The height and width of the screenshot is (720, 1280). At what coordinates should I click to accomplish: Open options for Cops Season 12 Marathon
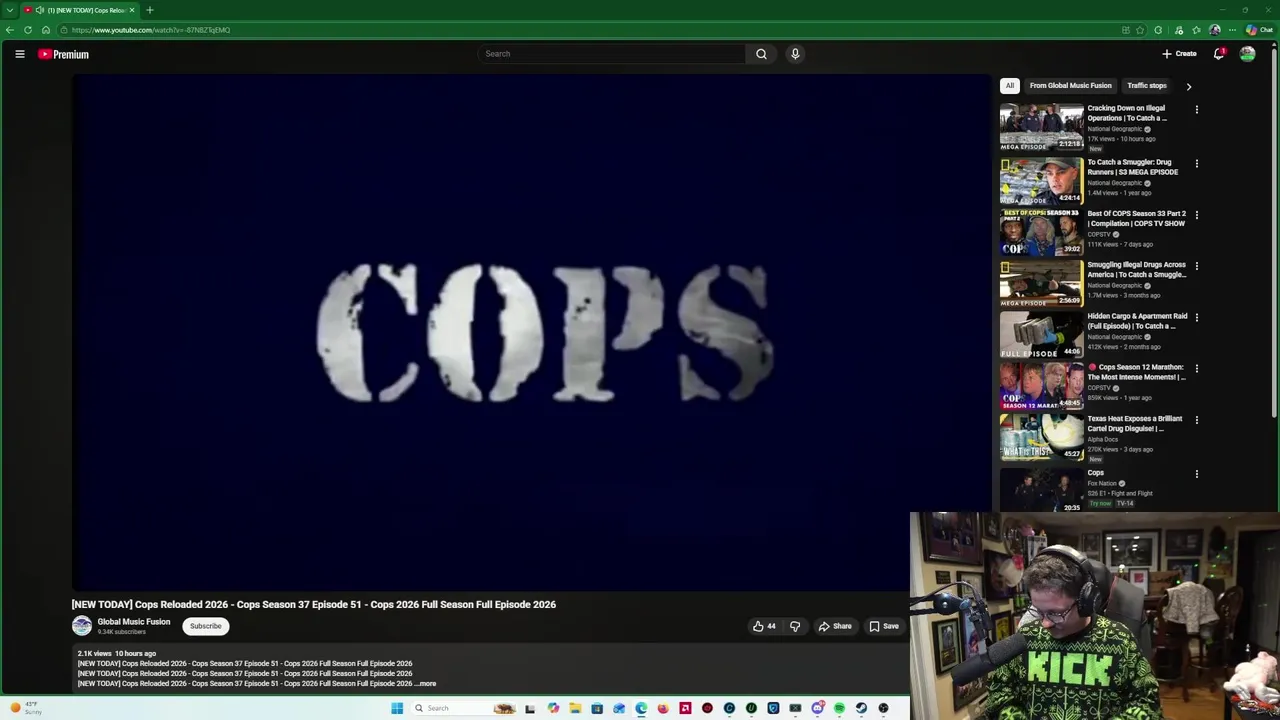(x=1196, y=368)
